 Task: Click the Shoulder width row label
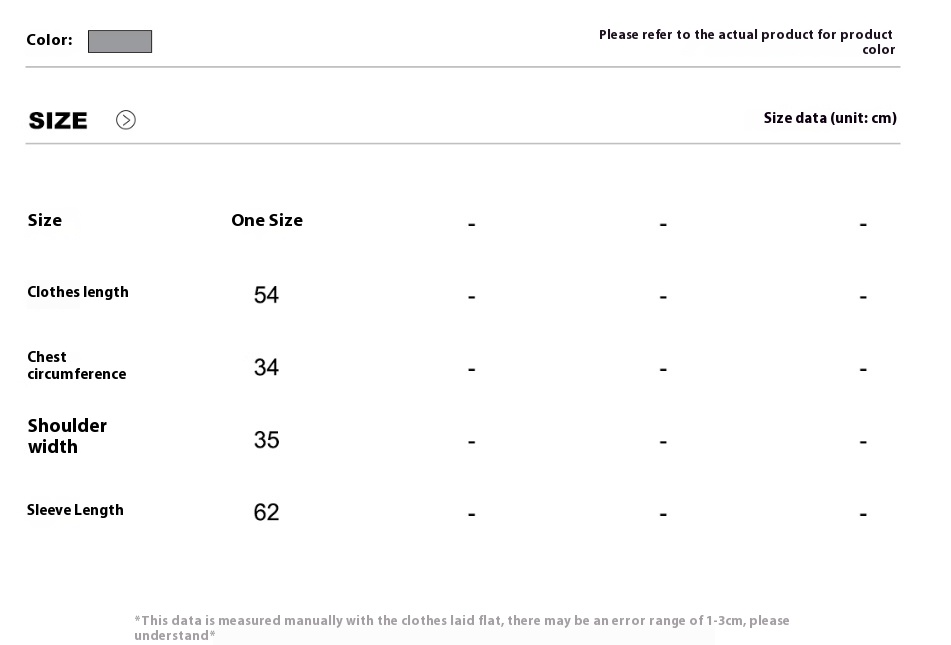click(67, 436)
